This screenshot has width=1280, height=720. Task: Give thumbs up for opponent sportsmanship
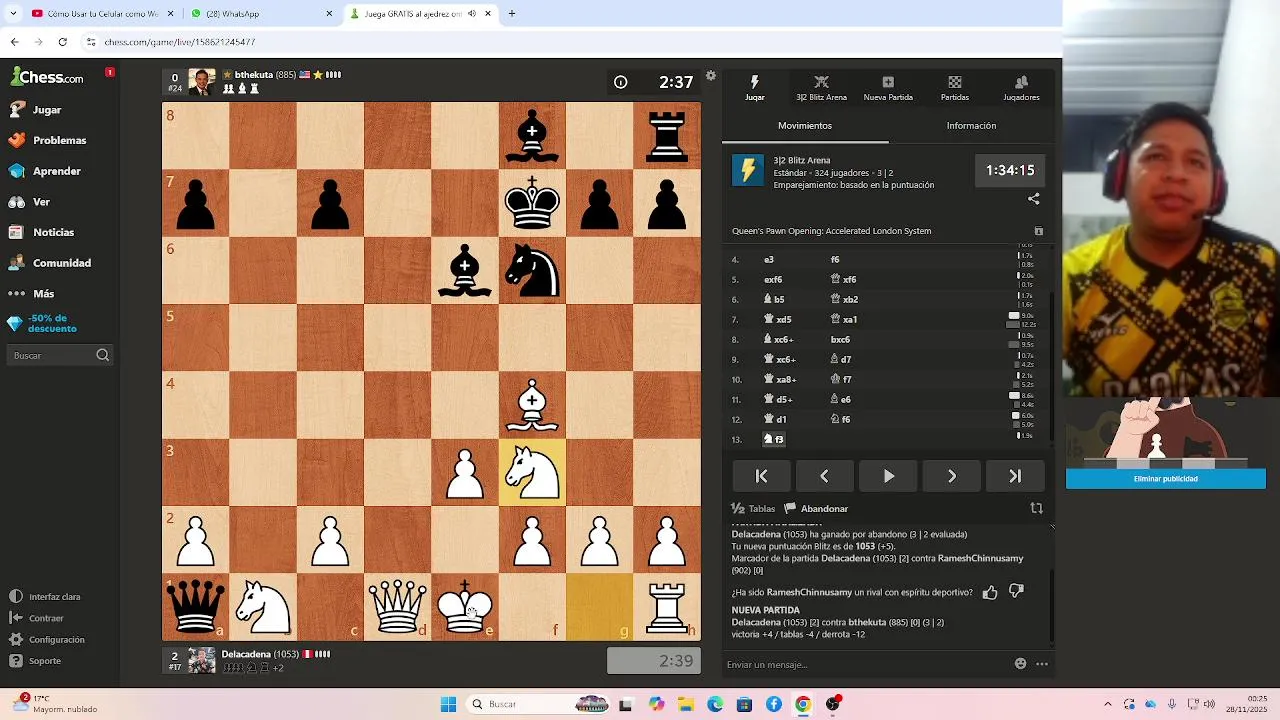(x=990, y=592)
